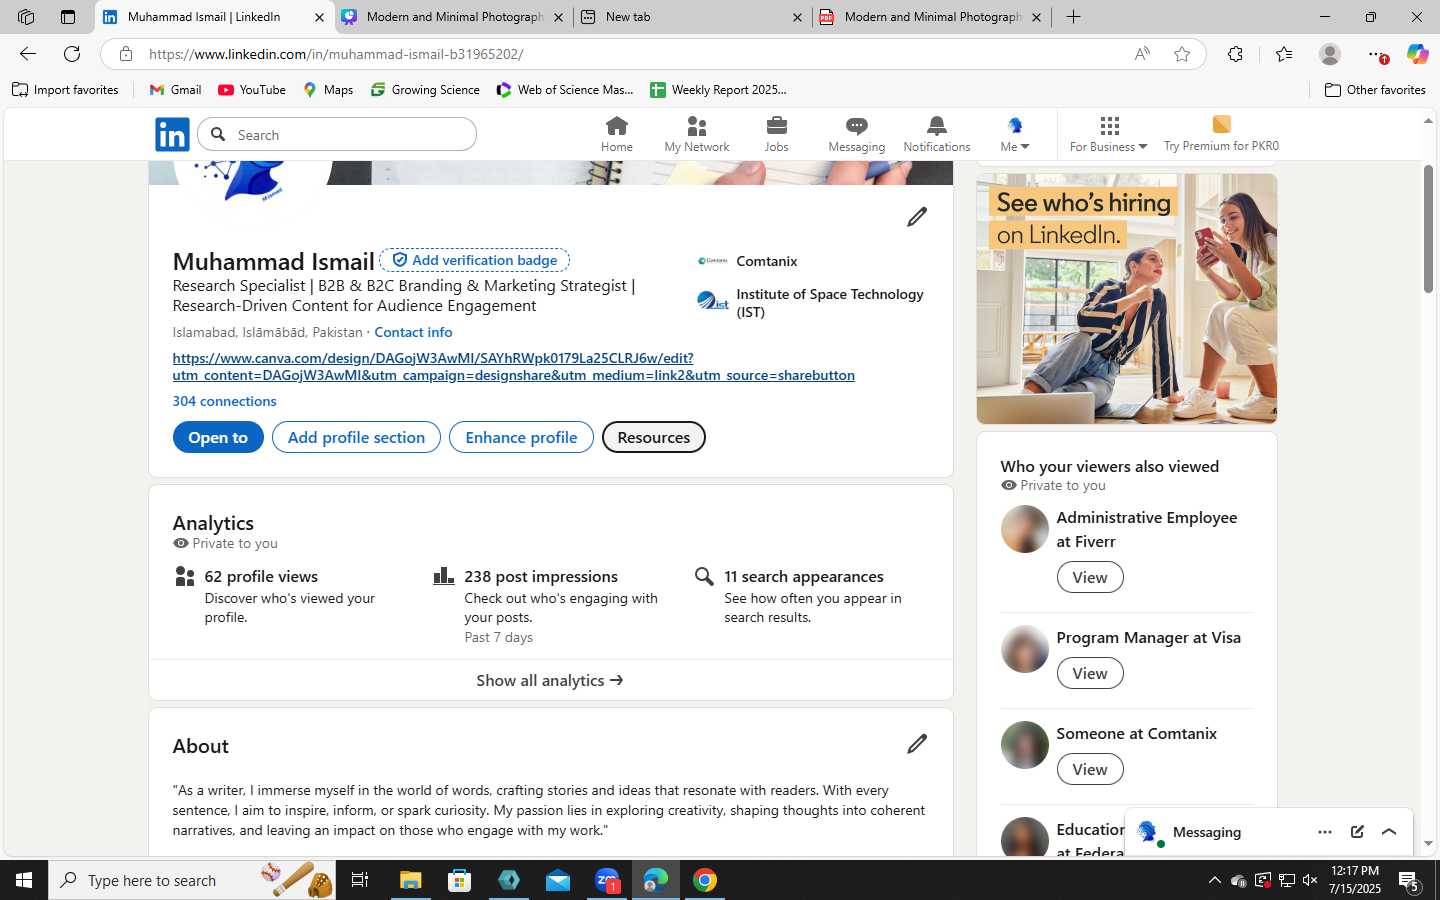
Task: Open a new browser tab with plus
Action: (1073, 17)
